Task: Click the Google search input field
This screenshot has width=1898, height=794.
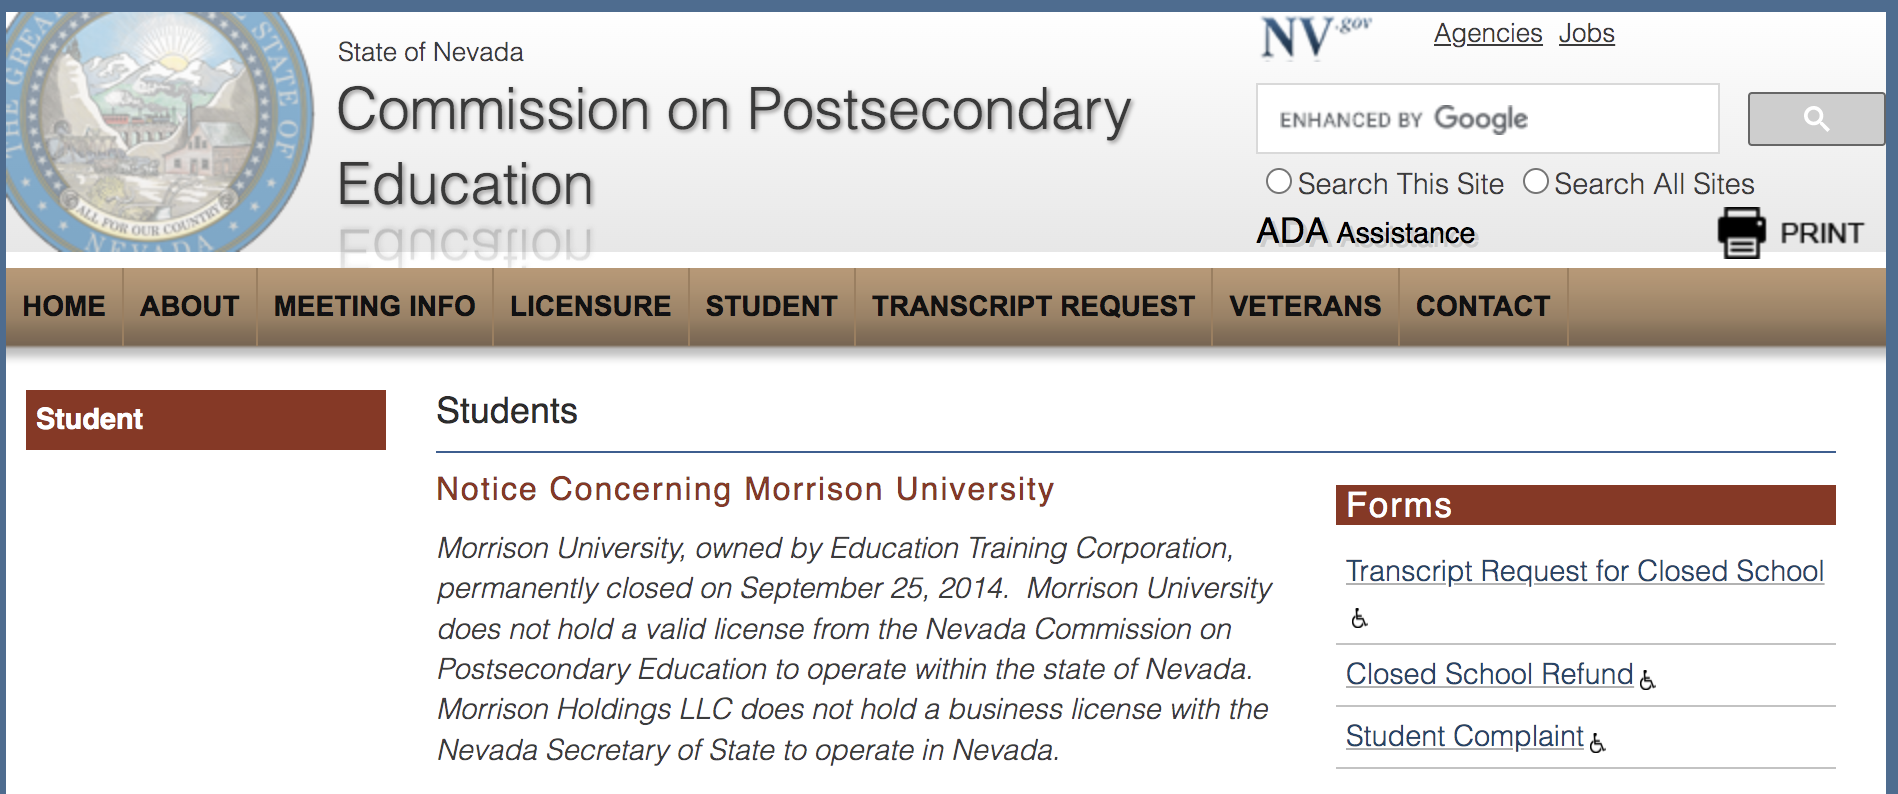Action: click(x=1487, y=119)
